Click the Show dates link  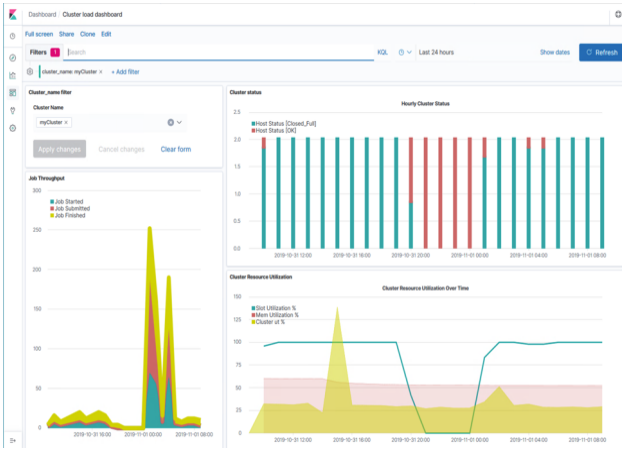click(555, 52)
